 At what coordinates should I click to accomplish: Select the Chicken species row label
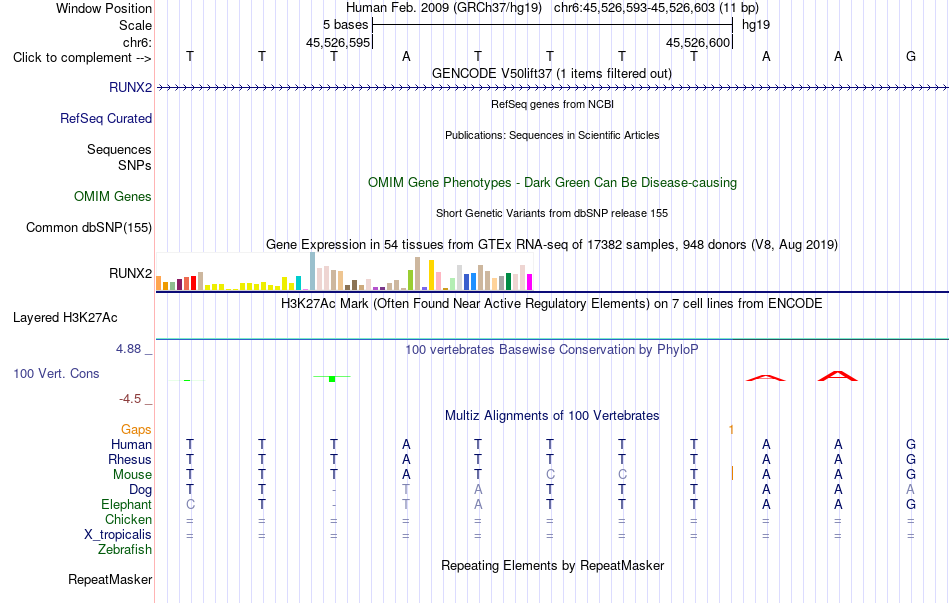[128, 519]
